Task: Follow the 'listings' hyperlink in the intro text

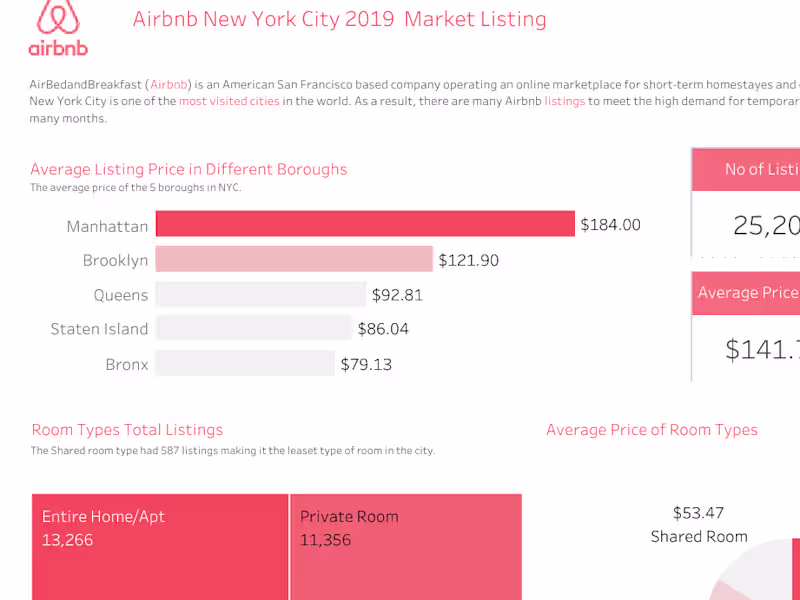Action: [x=565, y=102]
